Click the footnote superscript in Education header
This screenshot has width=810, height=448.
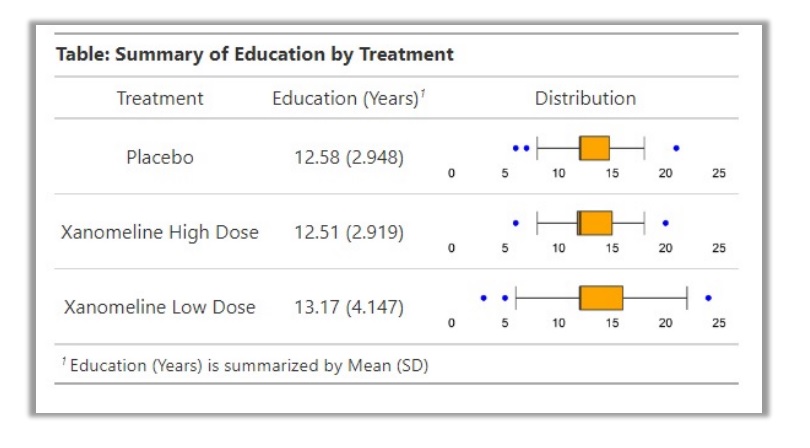coord(423,92)
